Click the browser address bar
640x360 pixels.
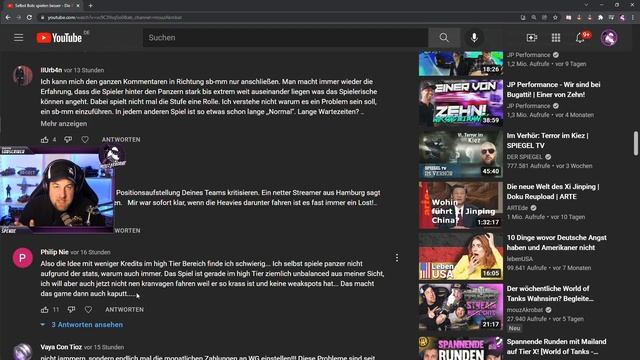tap(278, 18)
